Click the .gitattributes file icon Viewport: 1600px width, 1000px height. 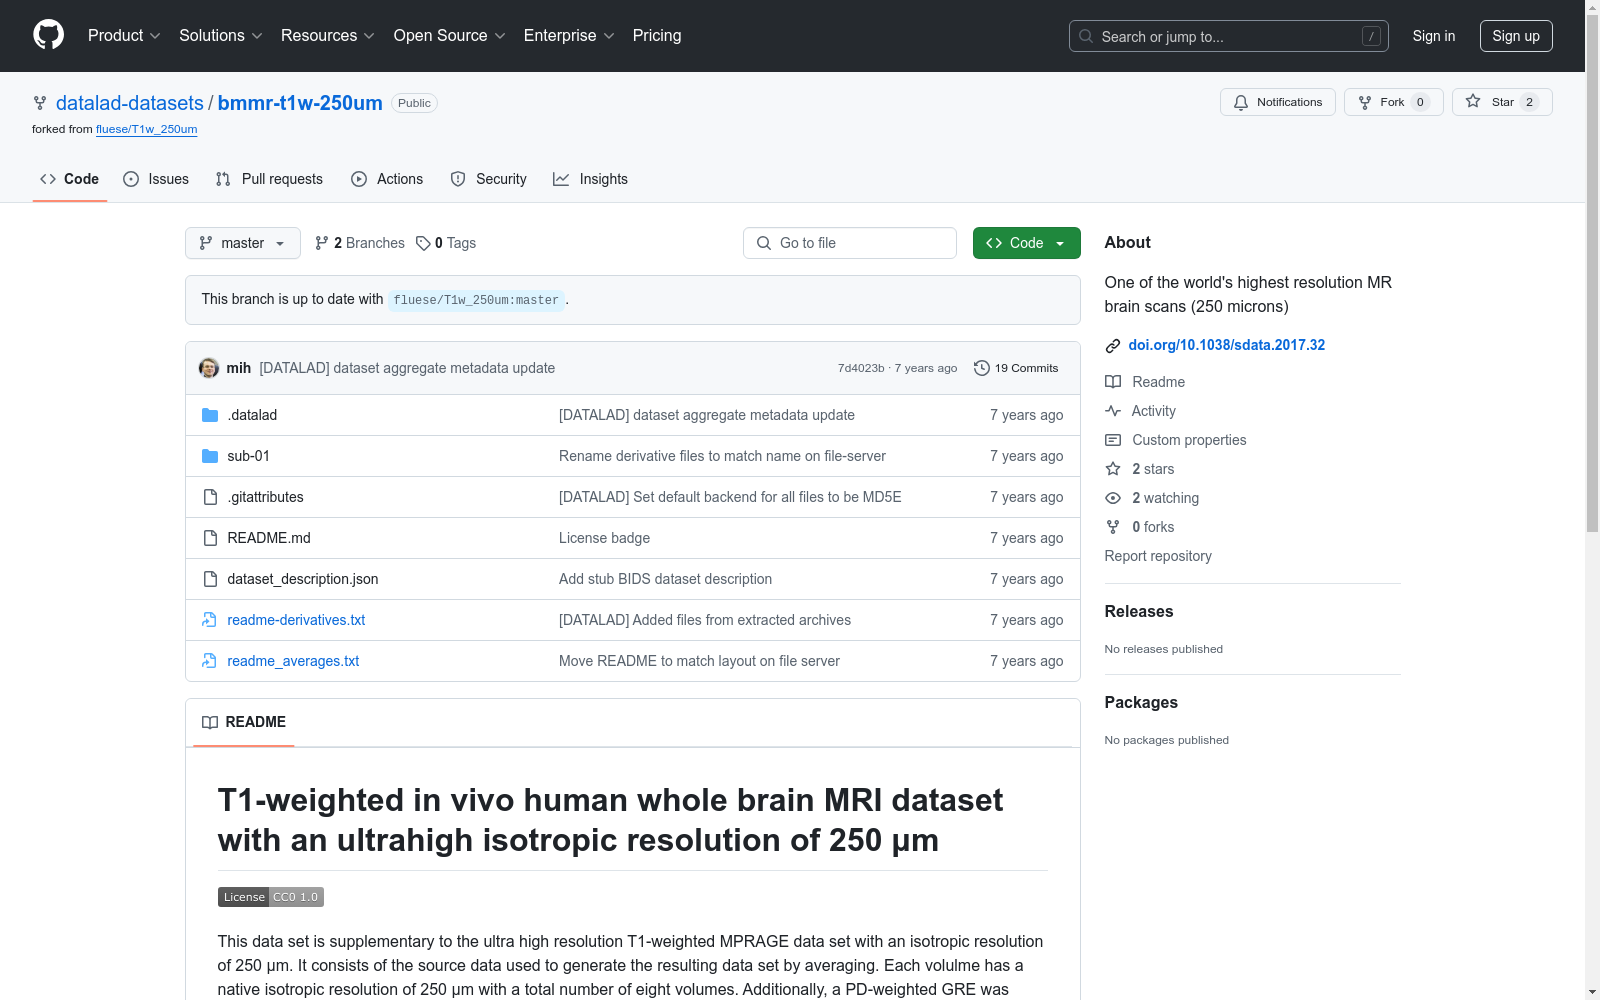point(210,497)
